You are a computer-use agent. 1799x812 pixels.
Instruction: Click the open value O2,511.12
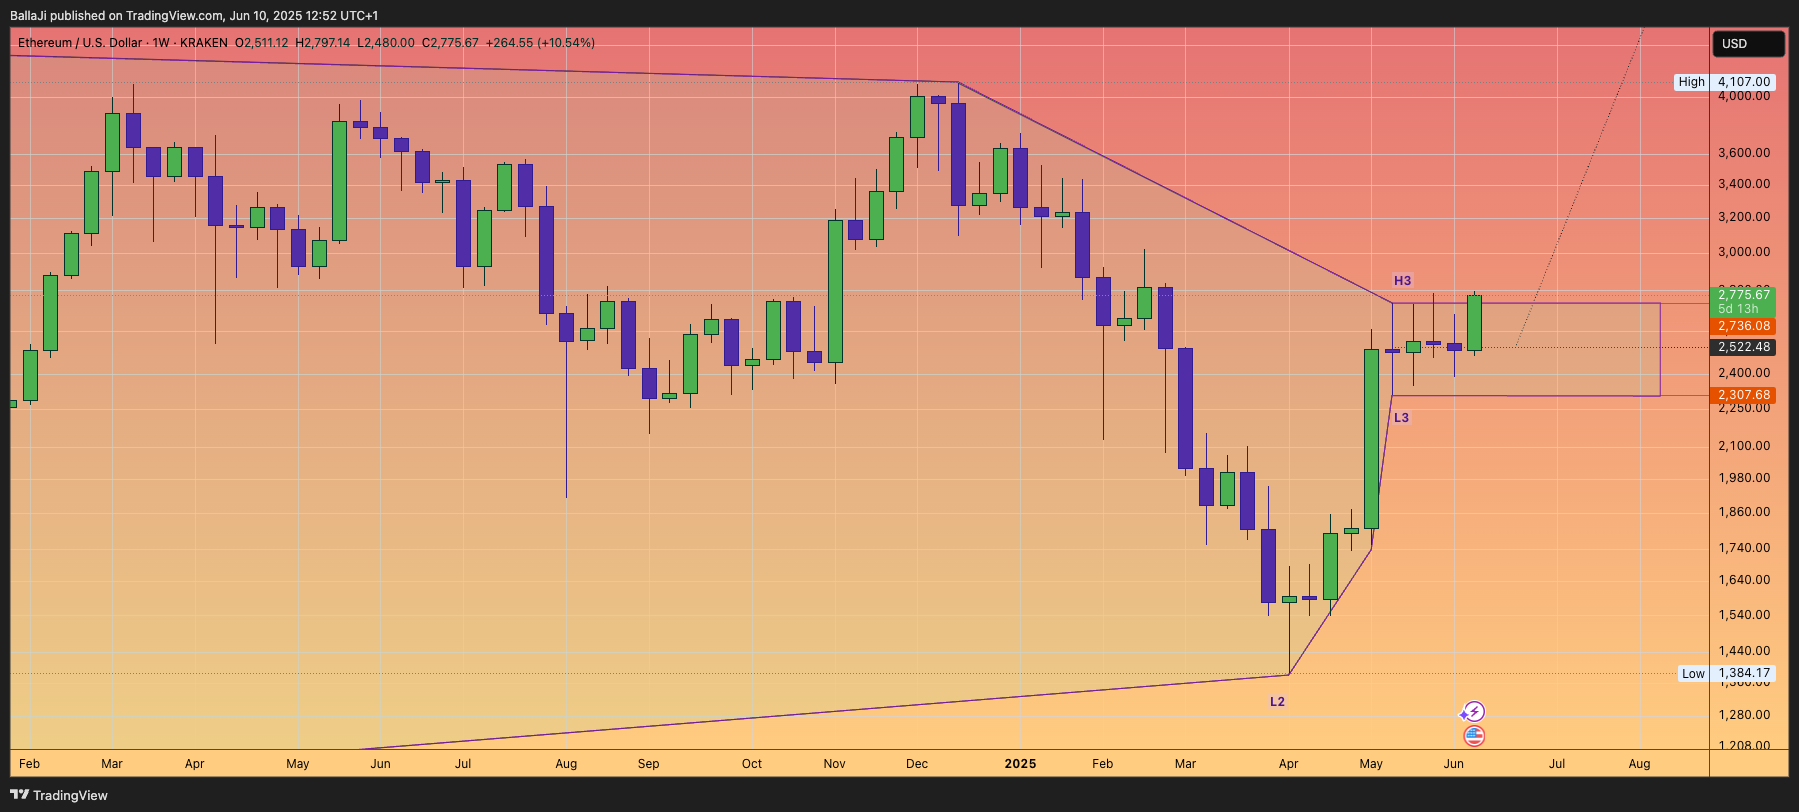coord(261,43)
